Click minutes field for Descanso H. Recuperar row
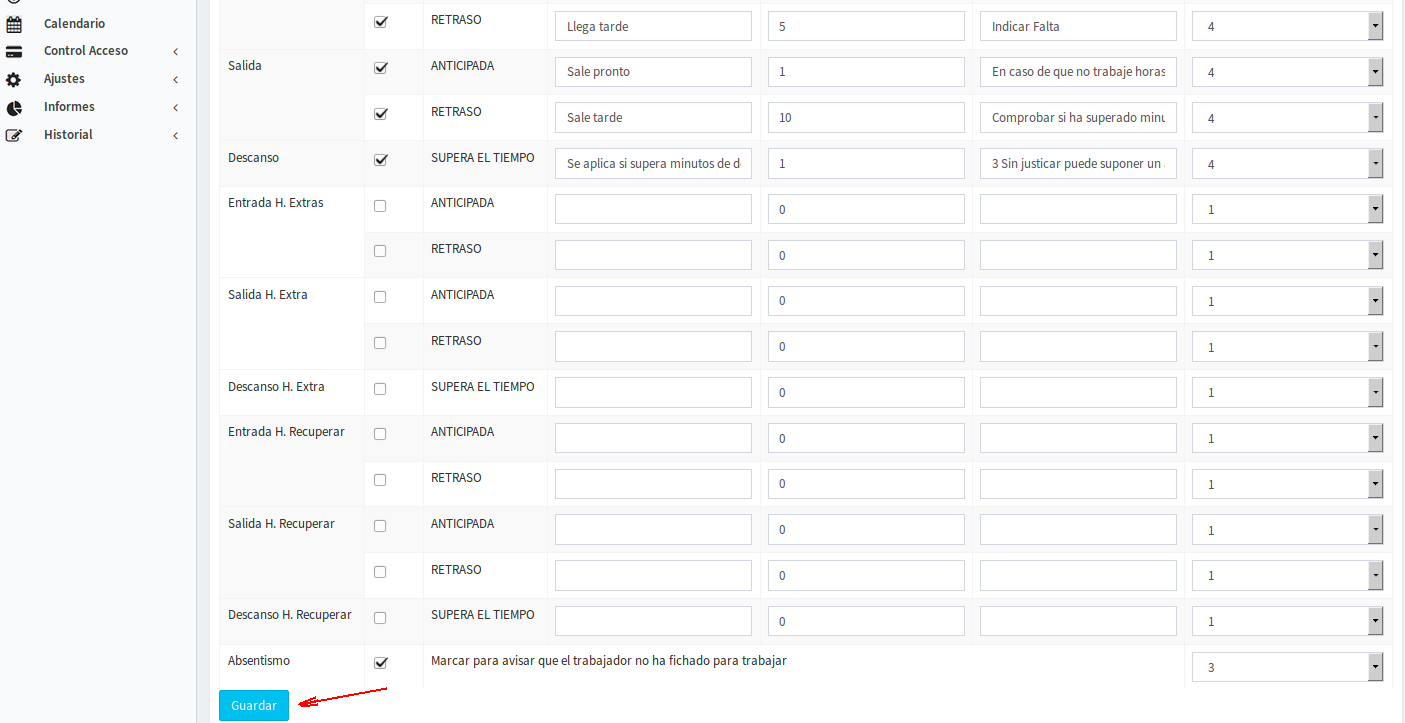1405x723 pixels. tap(866, 621)
